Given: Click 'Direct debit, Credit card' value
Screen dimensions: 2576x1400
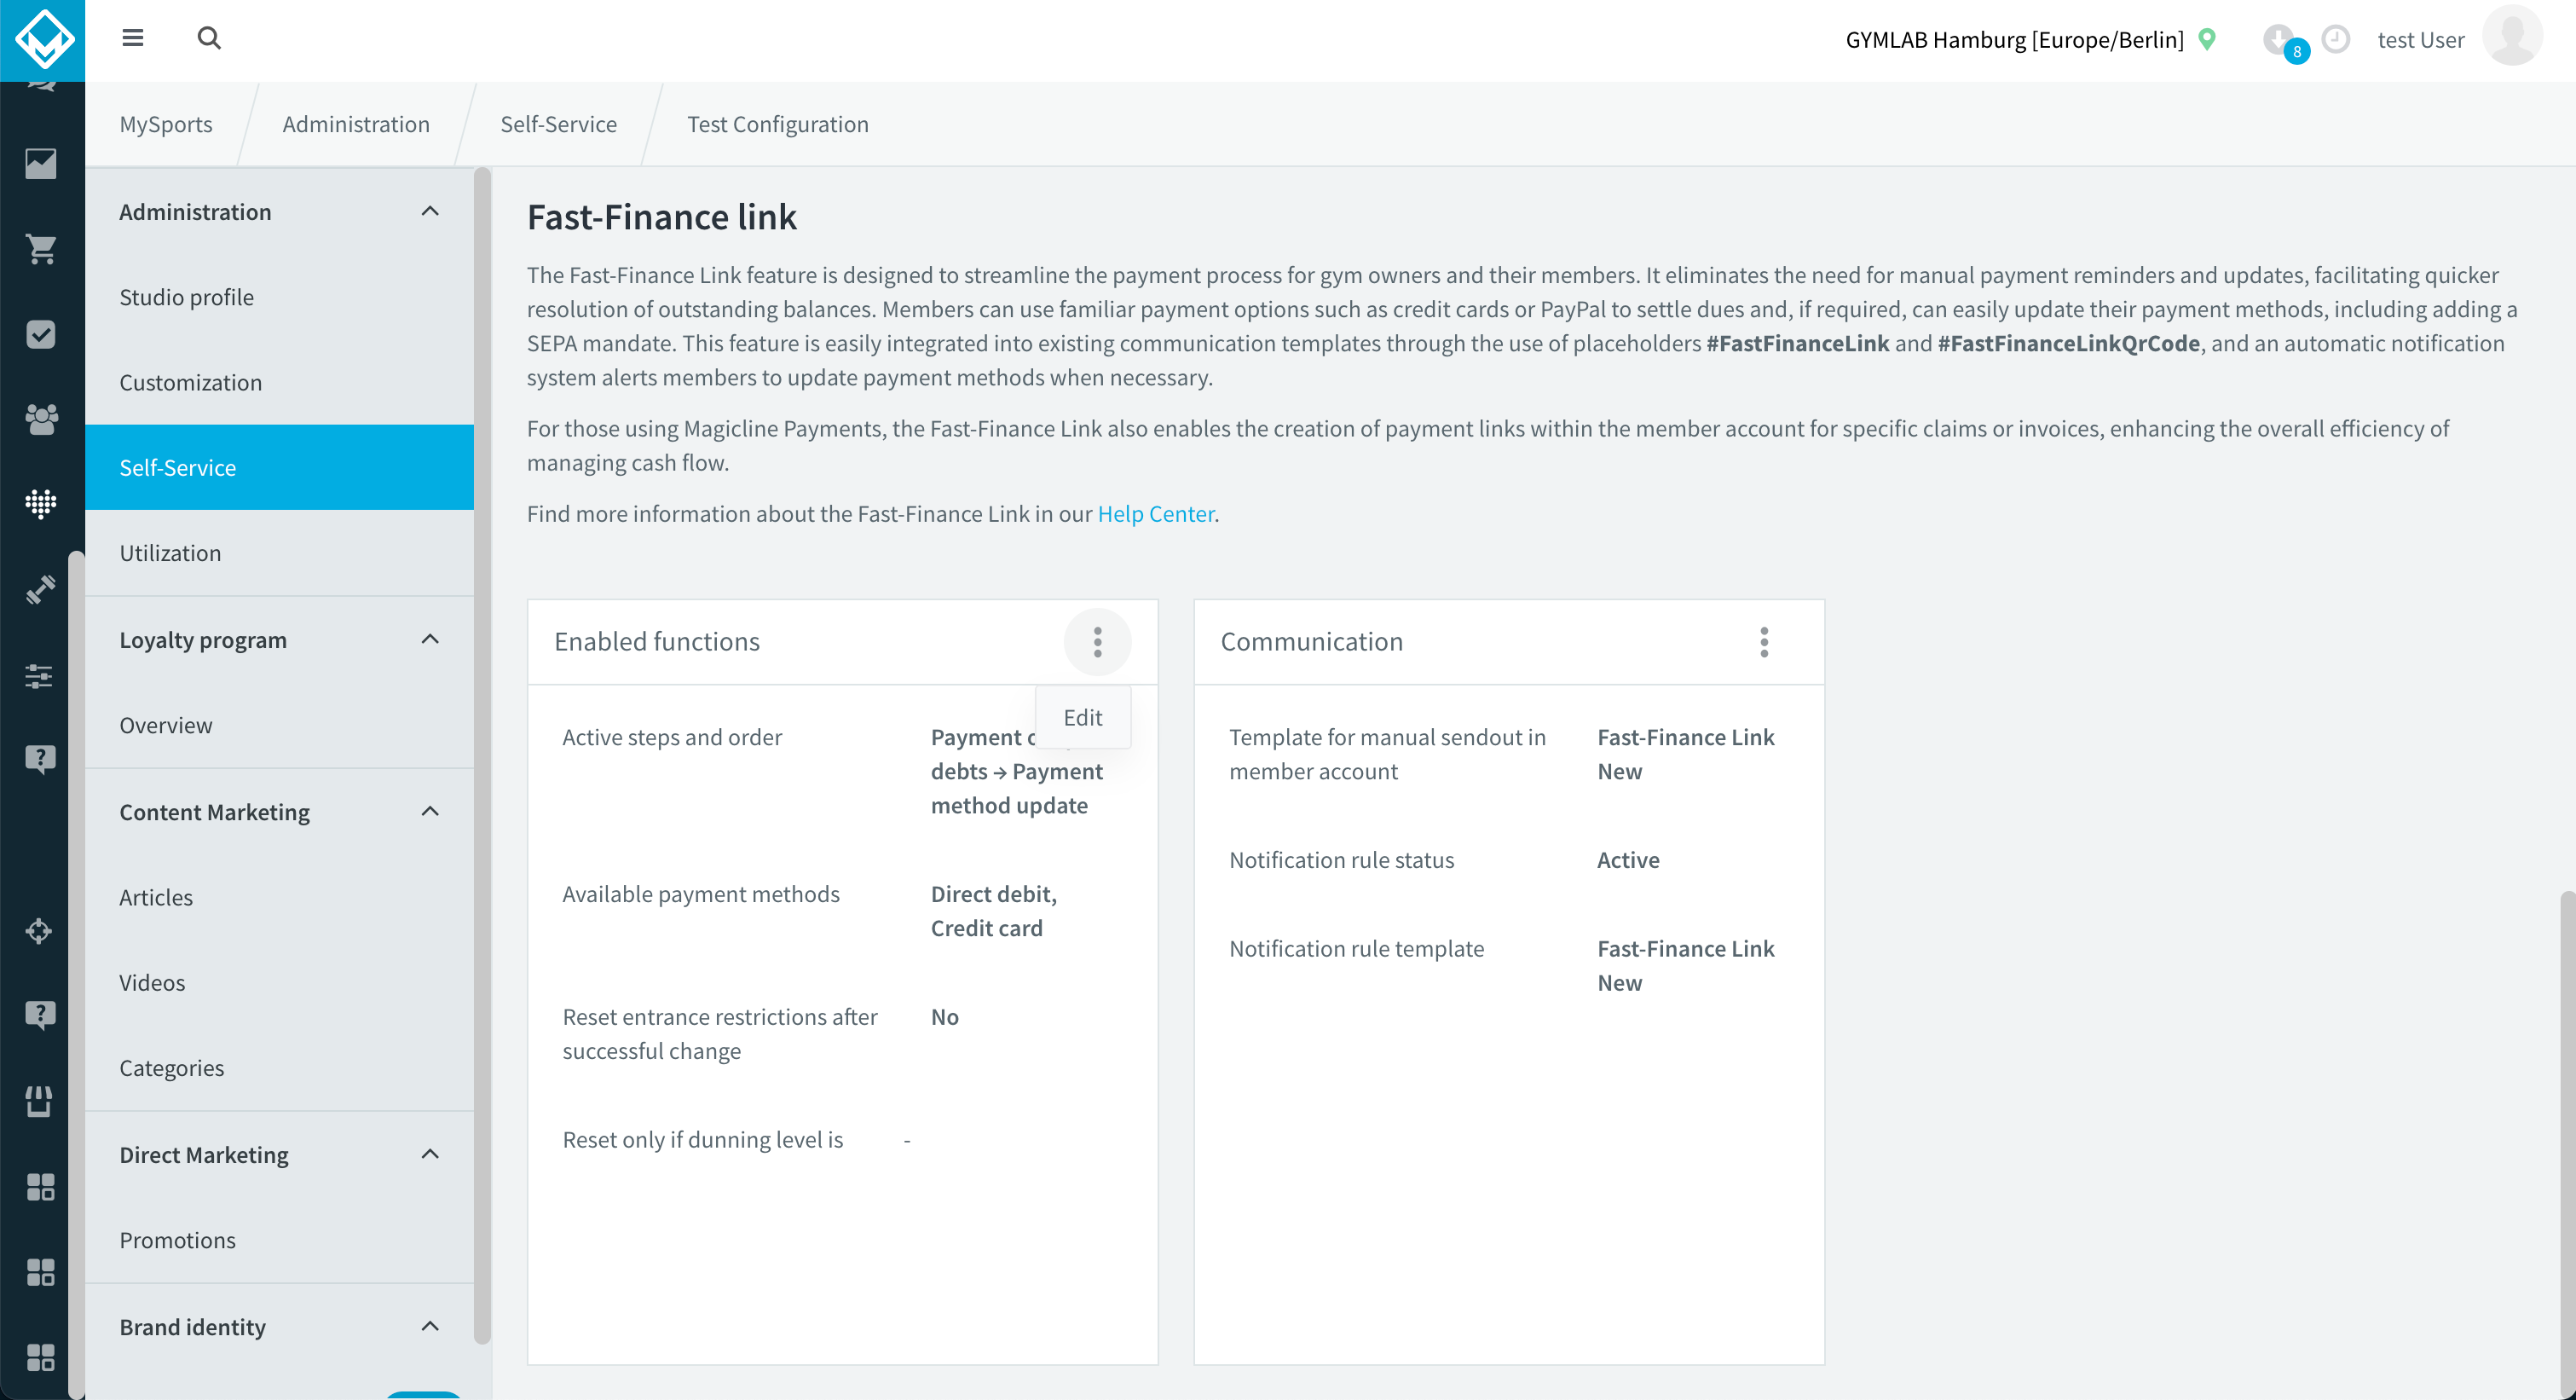Looking at the screenshot, I should coord(993,910).
